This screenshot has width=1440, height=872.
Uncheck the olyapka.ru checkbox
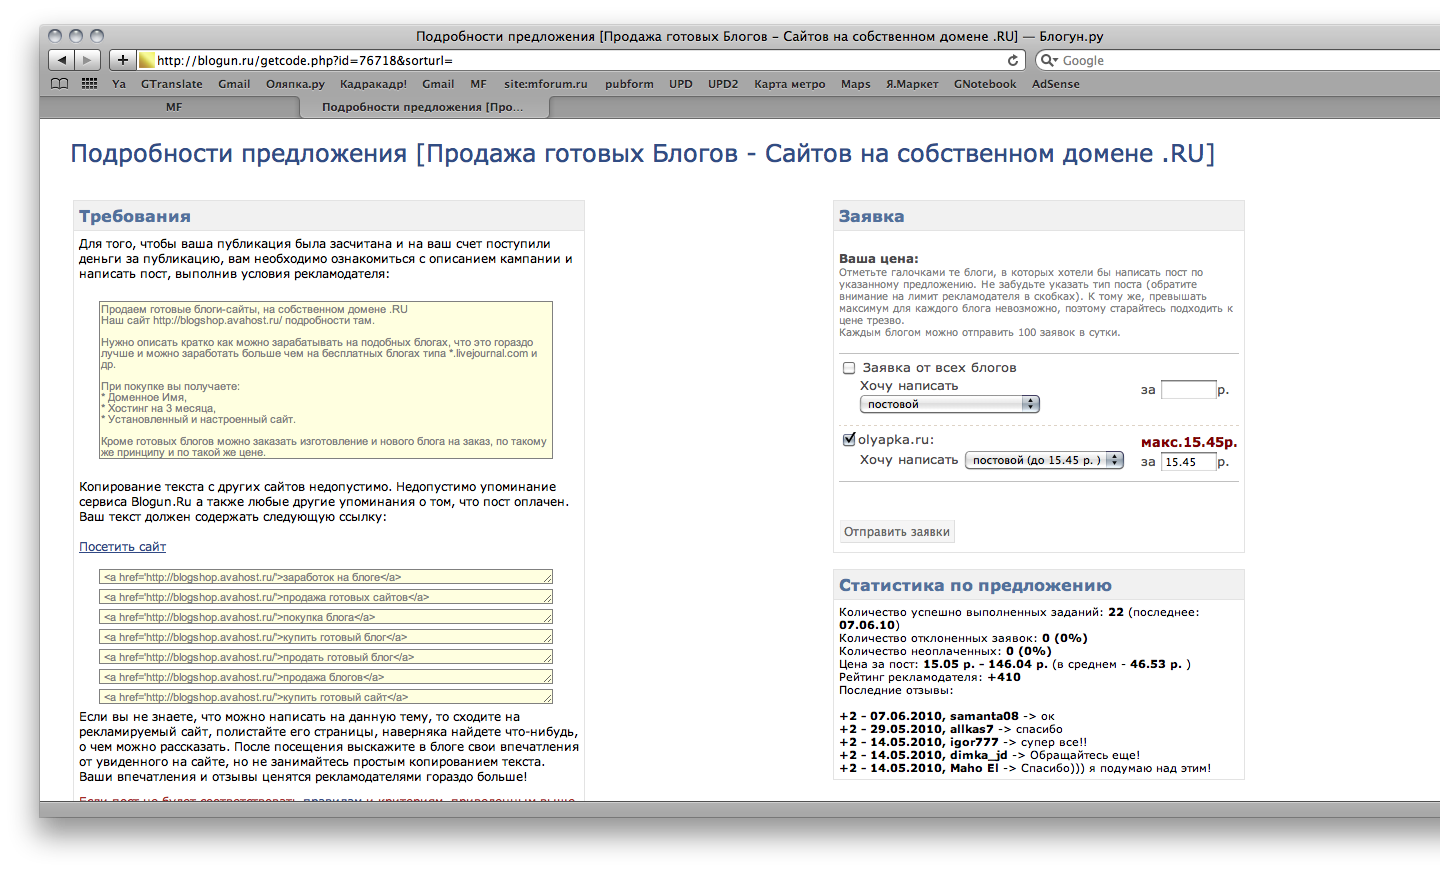849,439
